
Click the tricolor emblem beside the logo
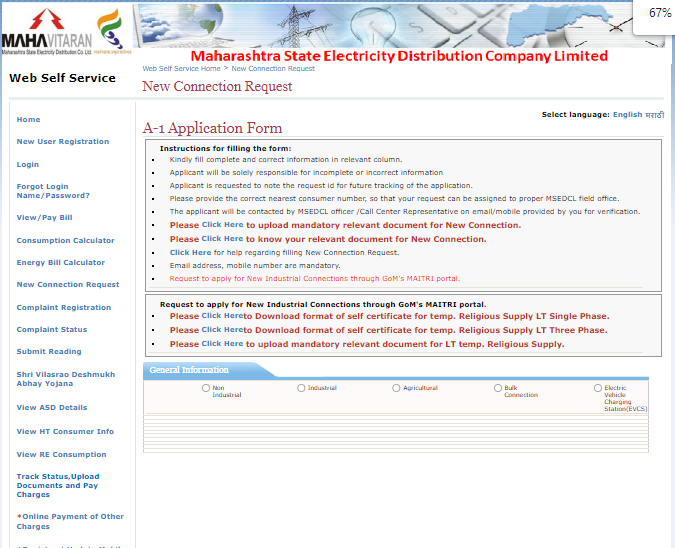[111, 30]
